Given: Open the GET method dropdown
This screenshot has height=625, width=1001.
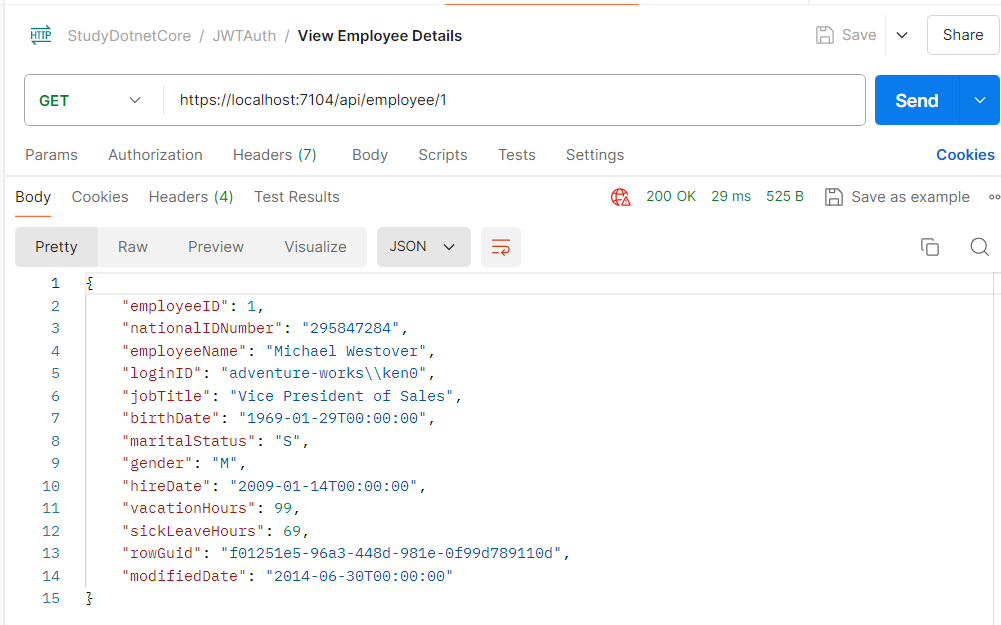Looking at the screenshot, I should [89, 100].
